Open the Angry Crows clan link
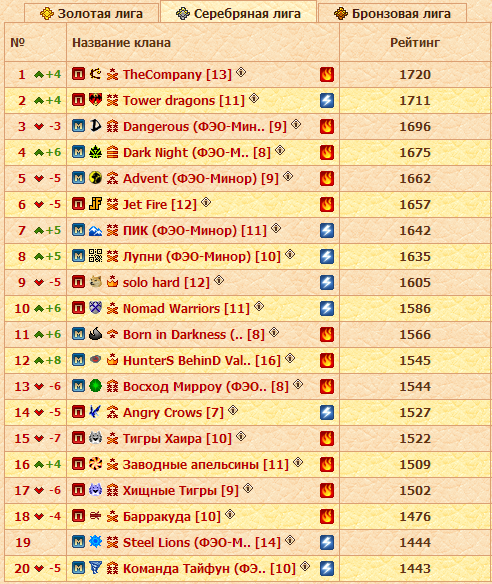The height and width of the screenshot is (584, 492). [173, 413]
